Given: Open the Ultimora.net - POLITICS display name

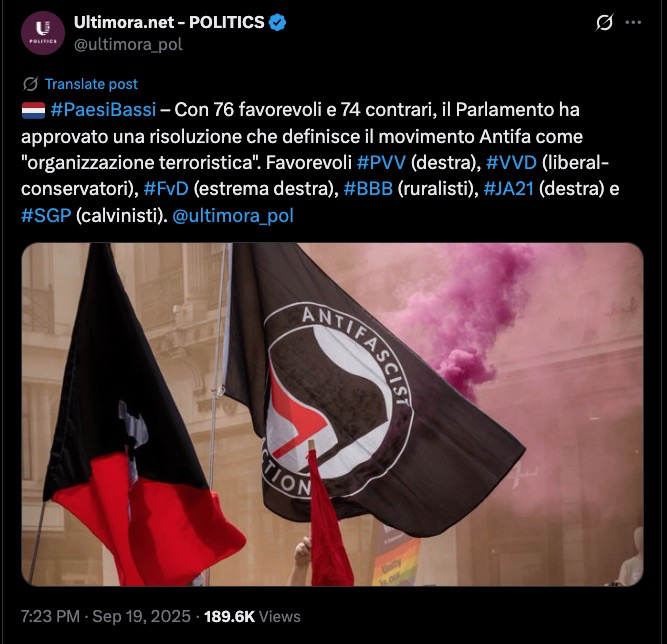Looking at the screenshot, I should [169, 23].
